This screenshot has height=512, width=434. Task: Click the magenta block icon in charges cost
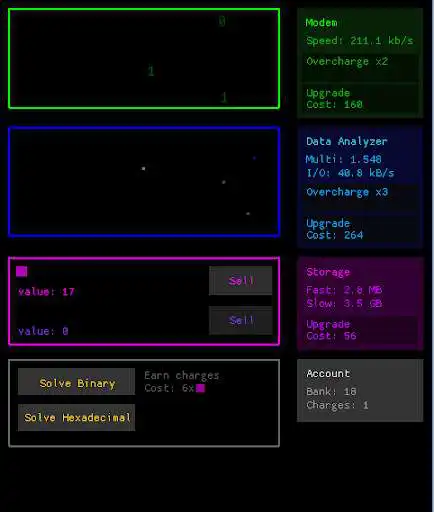[200, 388]
